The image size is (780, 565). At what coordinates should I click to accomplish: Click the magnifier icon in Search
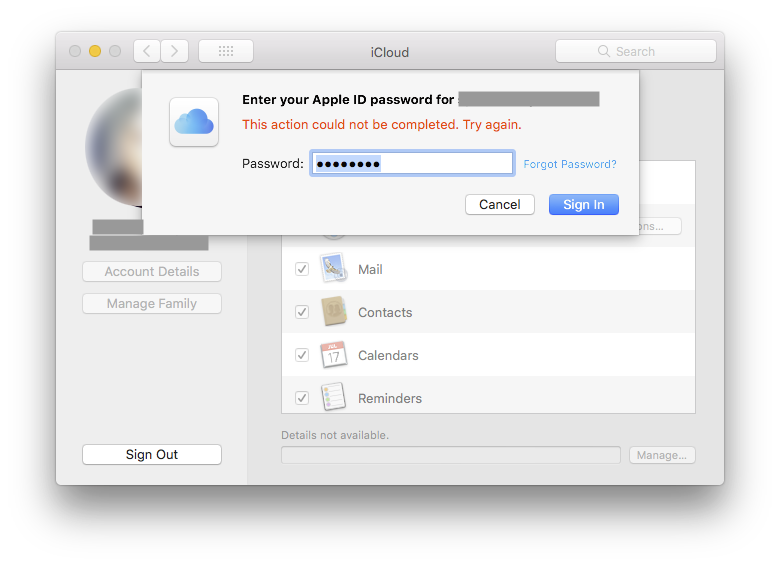click(603, 51)
